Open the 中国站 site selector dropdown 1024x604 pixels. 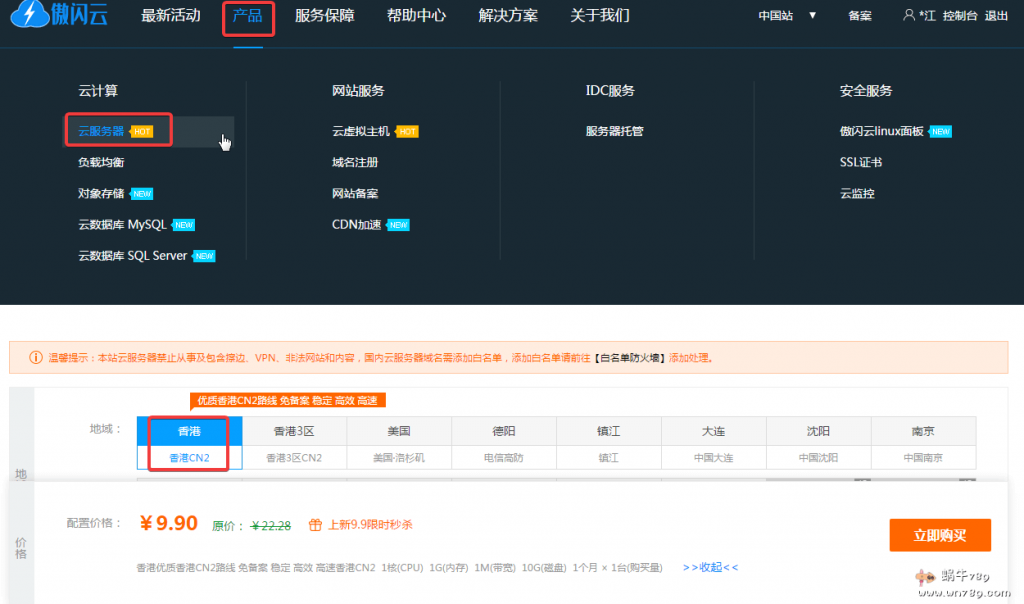pyautogui.click(x=783, y=16)
